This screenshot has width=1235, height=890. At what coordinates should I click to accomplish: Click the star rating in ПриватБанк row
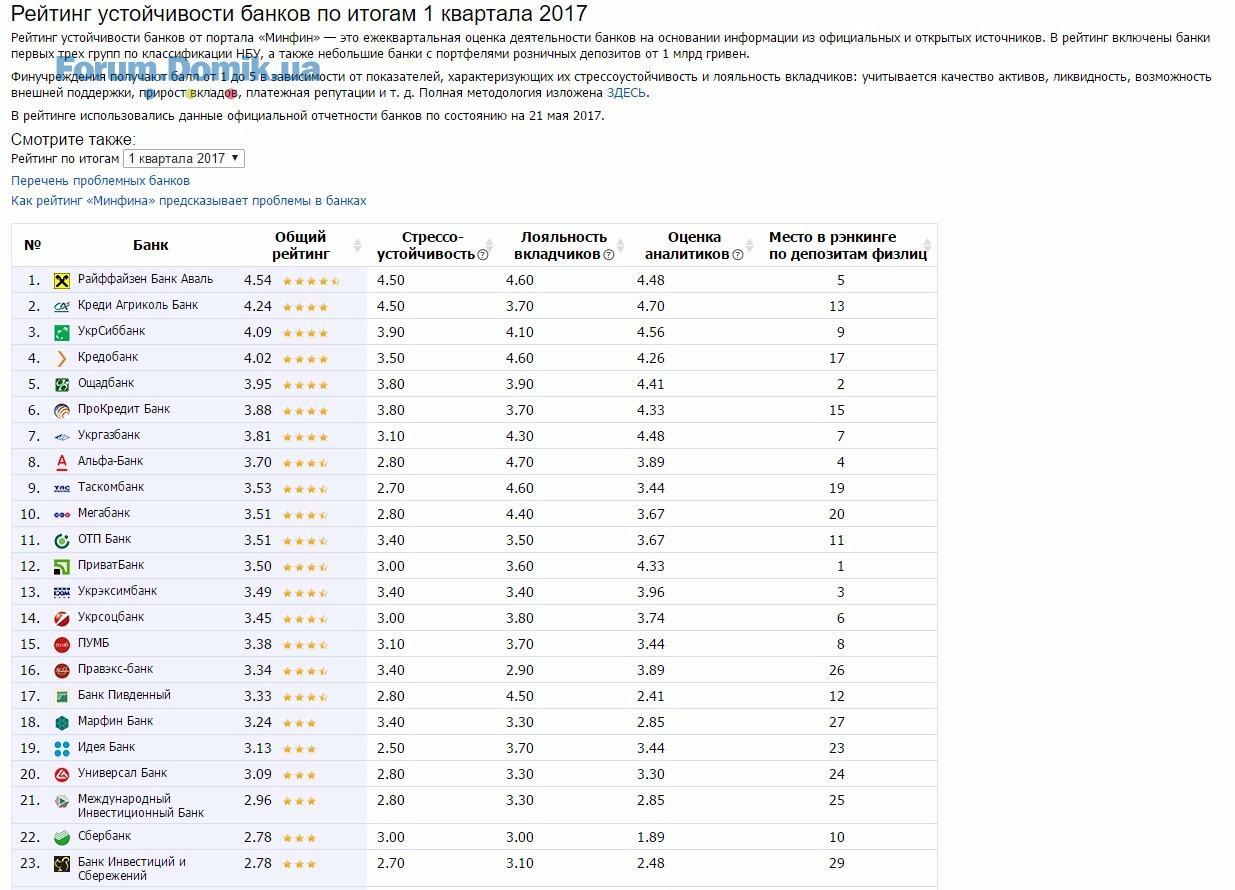[x=306, y=567]
